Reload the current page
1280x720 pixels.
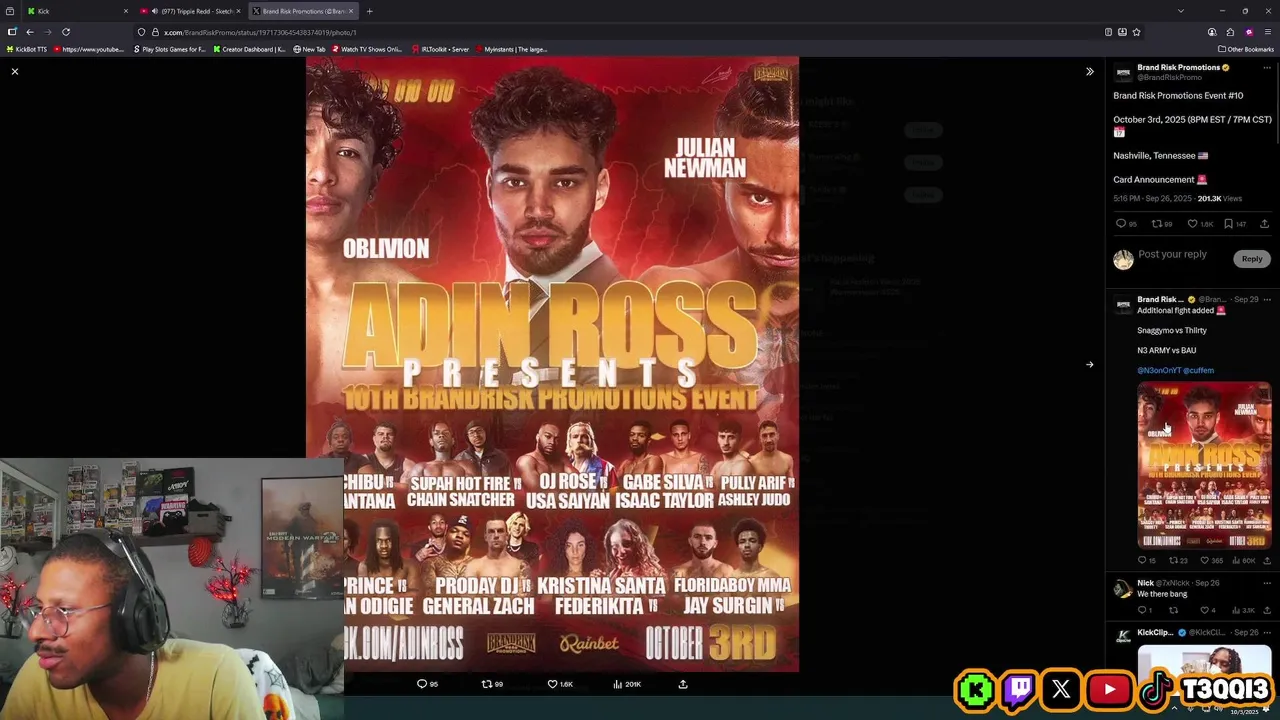pos(66,32)
